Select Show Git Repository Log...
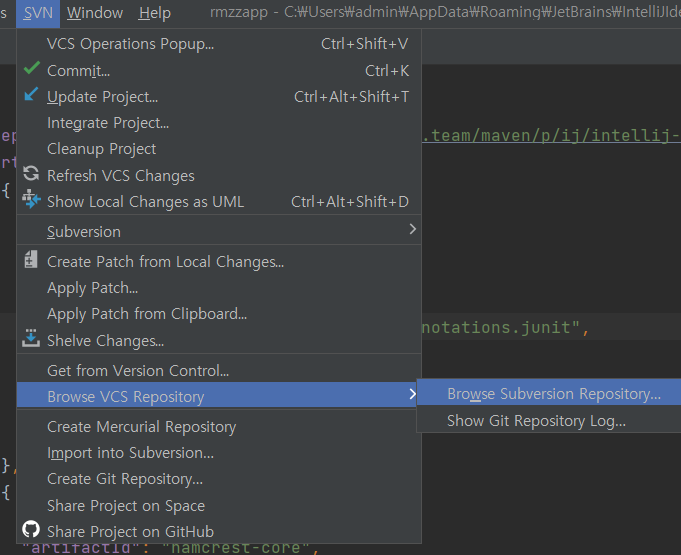The height and width of the screenshot is (555, 681). click(549, 420)
